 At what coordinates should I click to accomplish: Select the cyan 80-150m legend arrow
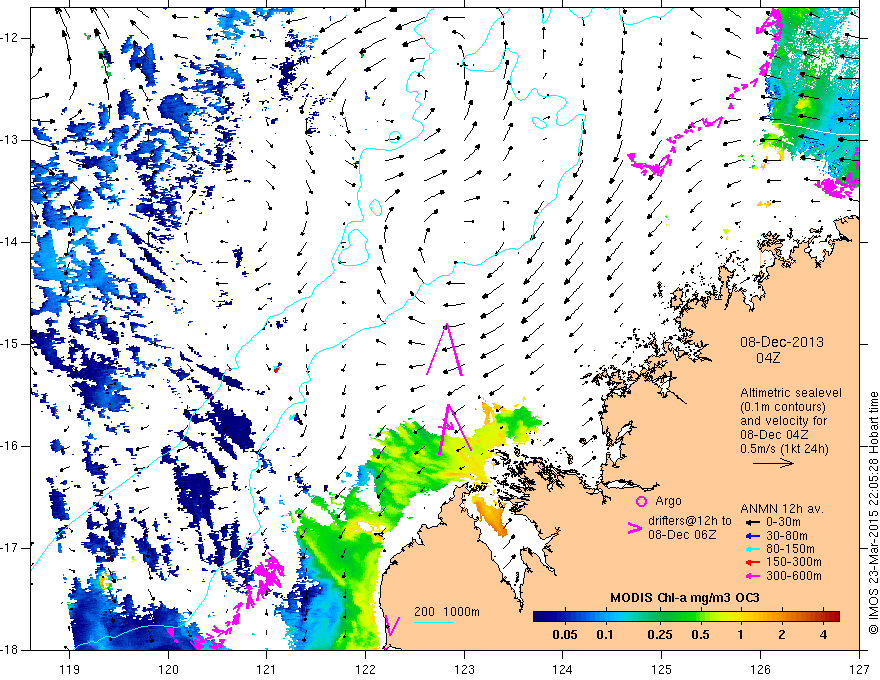coord(752,549)
